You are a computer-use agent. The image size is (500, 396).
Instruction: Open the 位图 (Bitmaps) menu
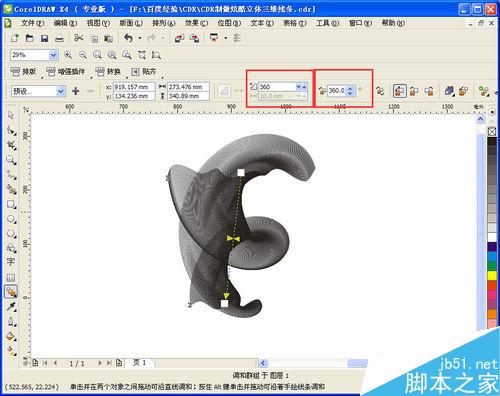pos(229,23)
